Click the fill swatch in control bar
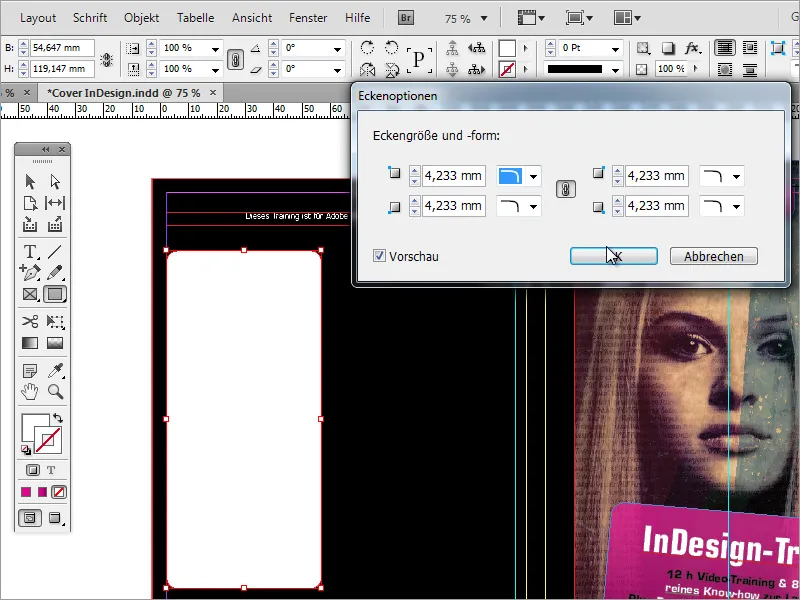Image resolution: width=800 pixels, height=600 pixels. click(x=507, y=48)
